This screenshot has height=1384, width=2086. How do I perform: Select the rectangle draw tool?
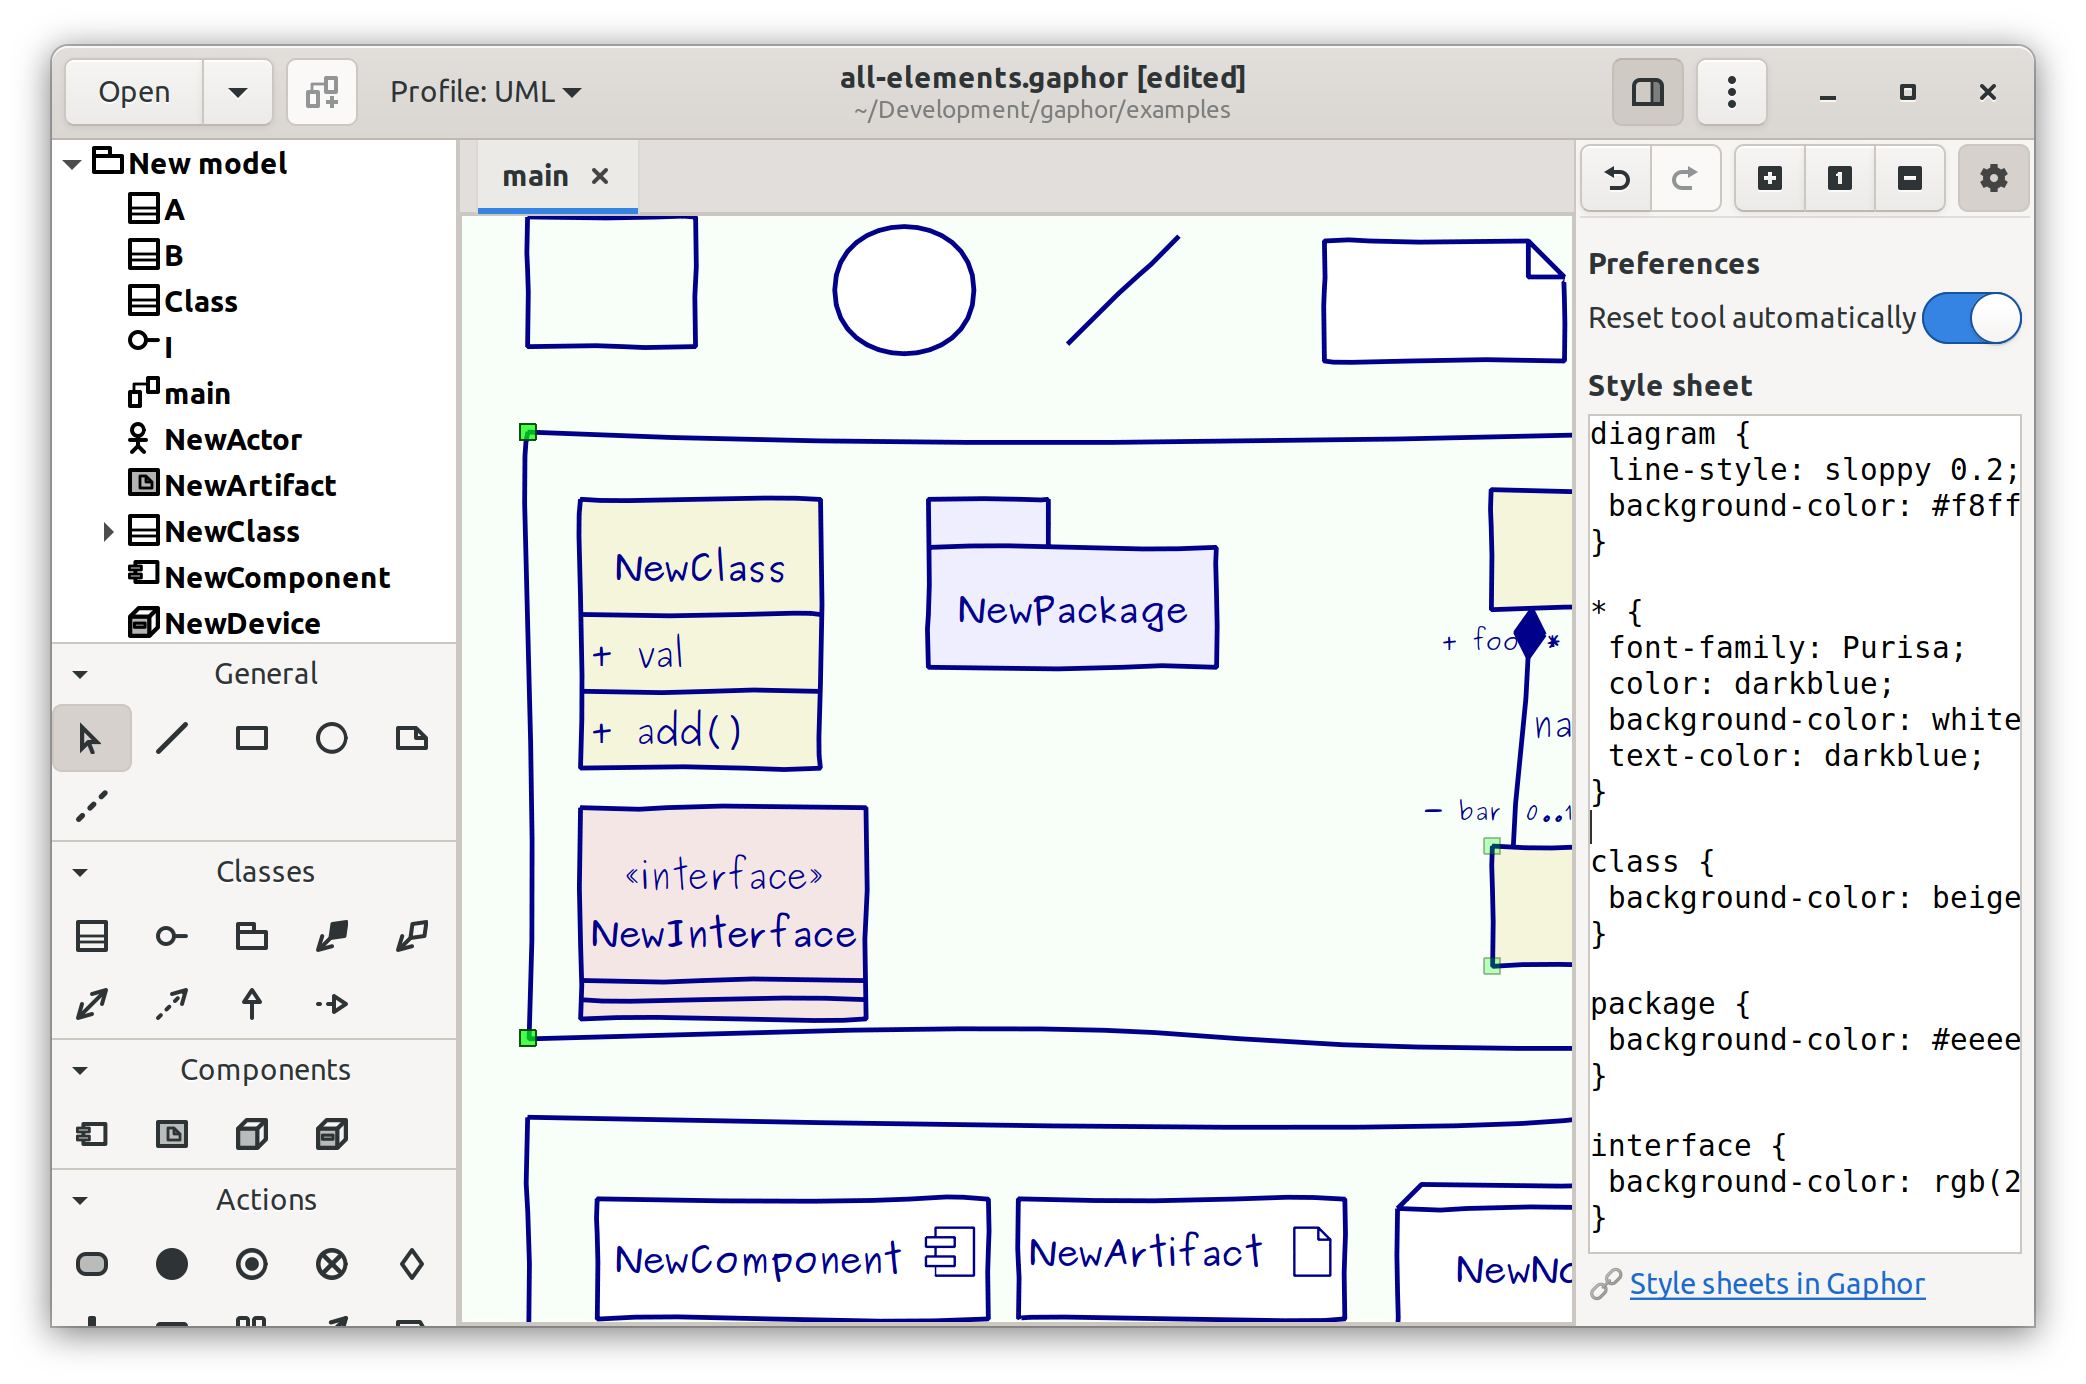pos(252,740)
